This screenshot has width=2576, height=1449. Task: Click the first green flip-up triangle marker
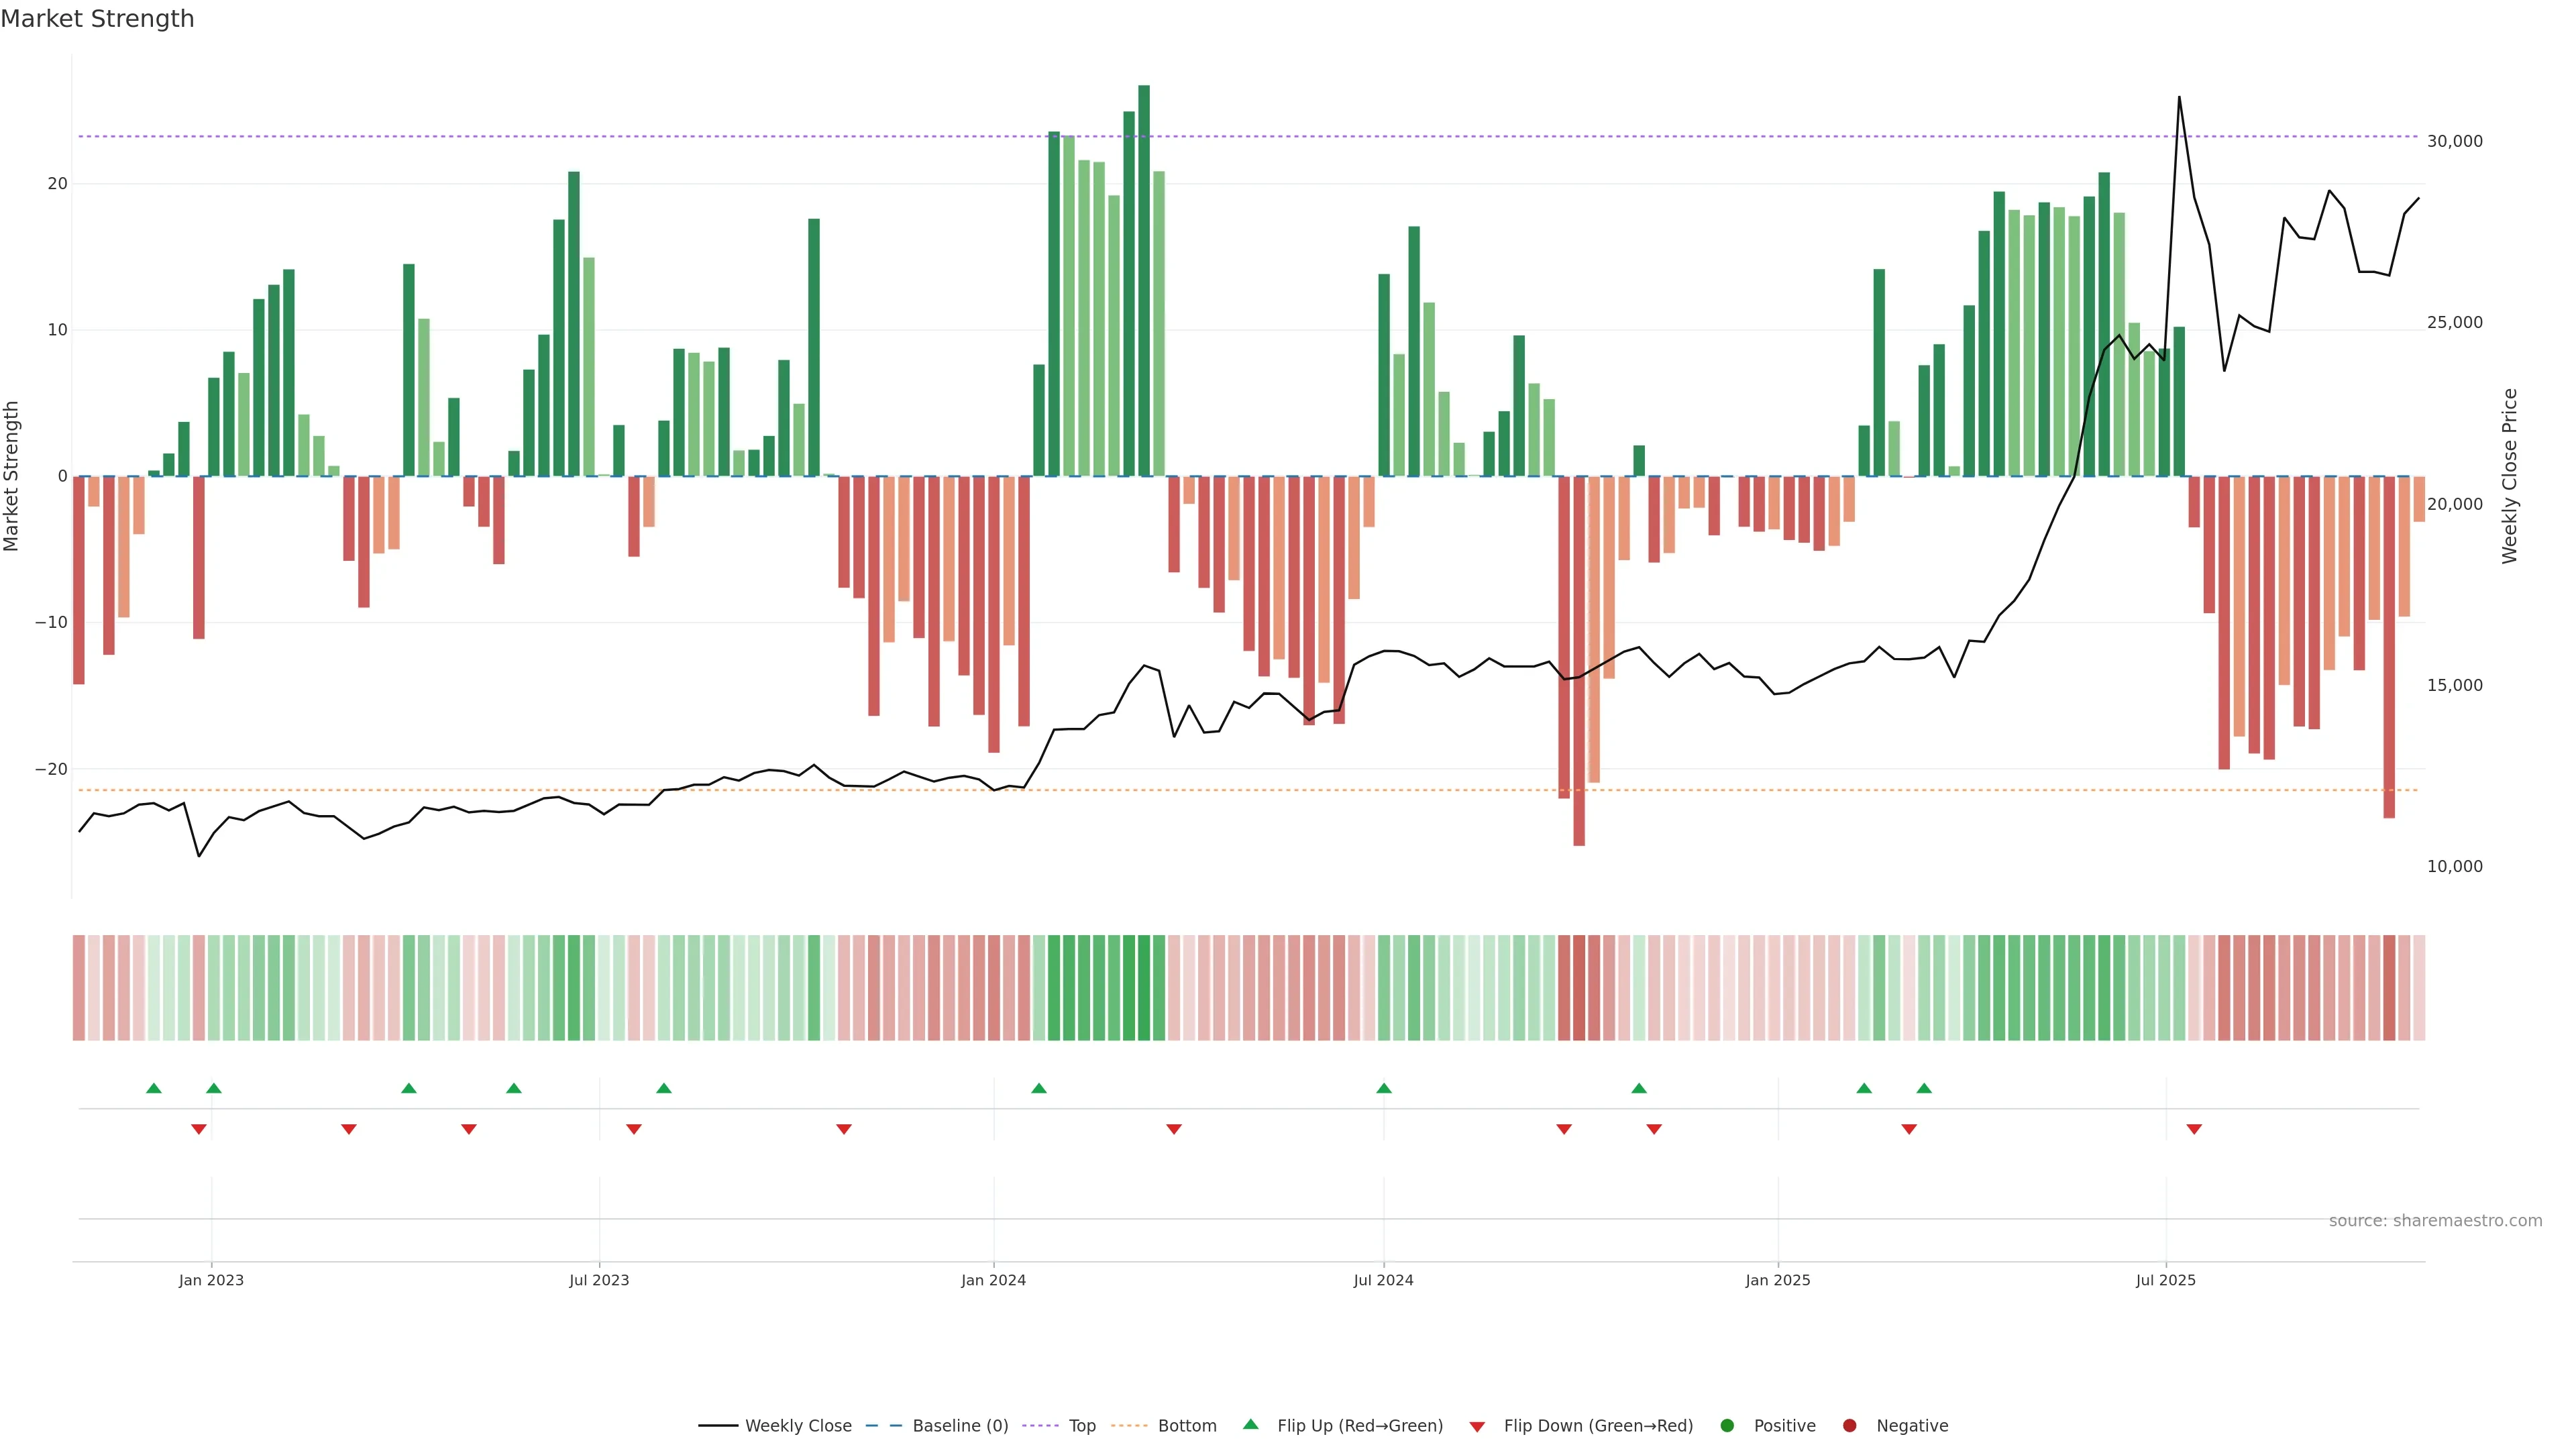(154, 1088)
